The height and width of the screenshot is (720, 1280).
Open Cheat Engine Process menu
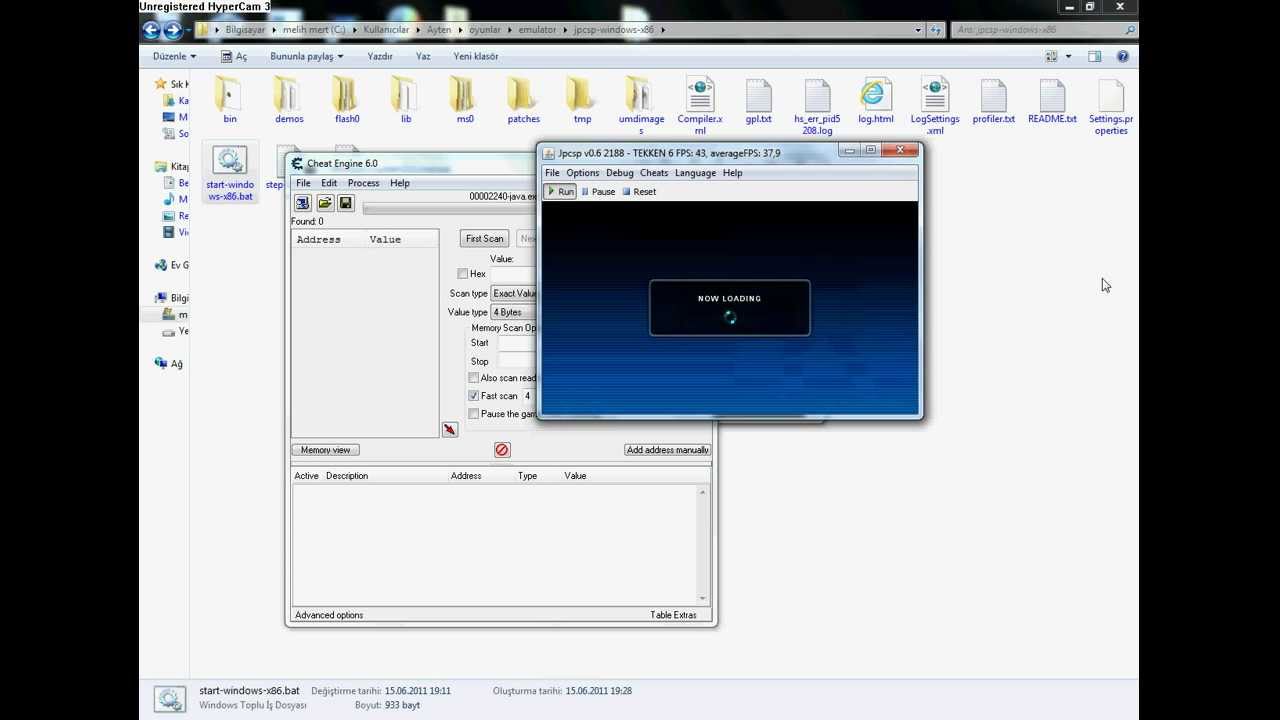click(x=363, y=183)
